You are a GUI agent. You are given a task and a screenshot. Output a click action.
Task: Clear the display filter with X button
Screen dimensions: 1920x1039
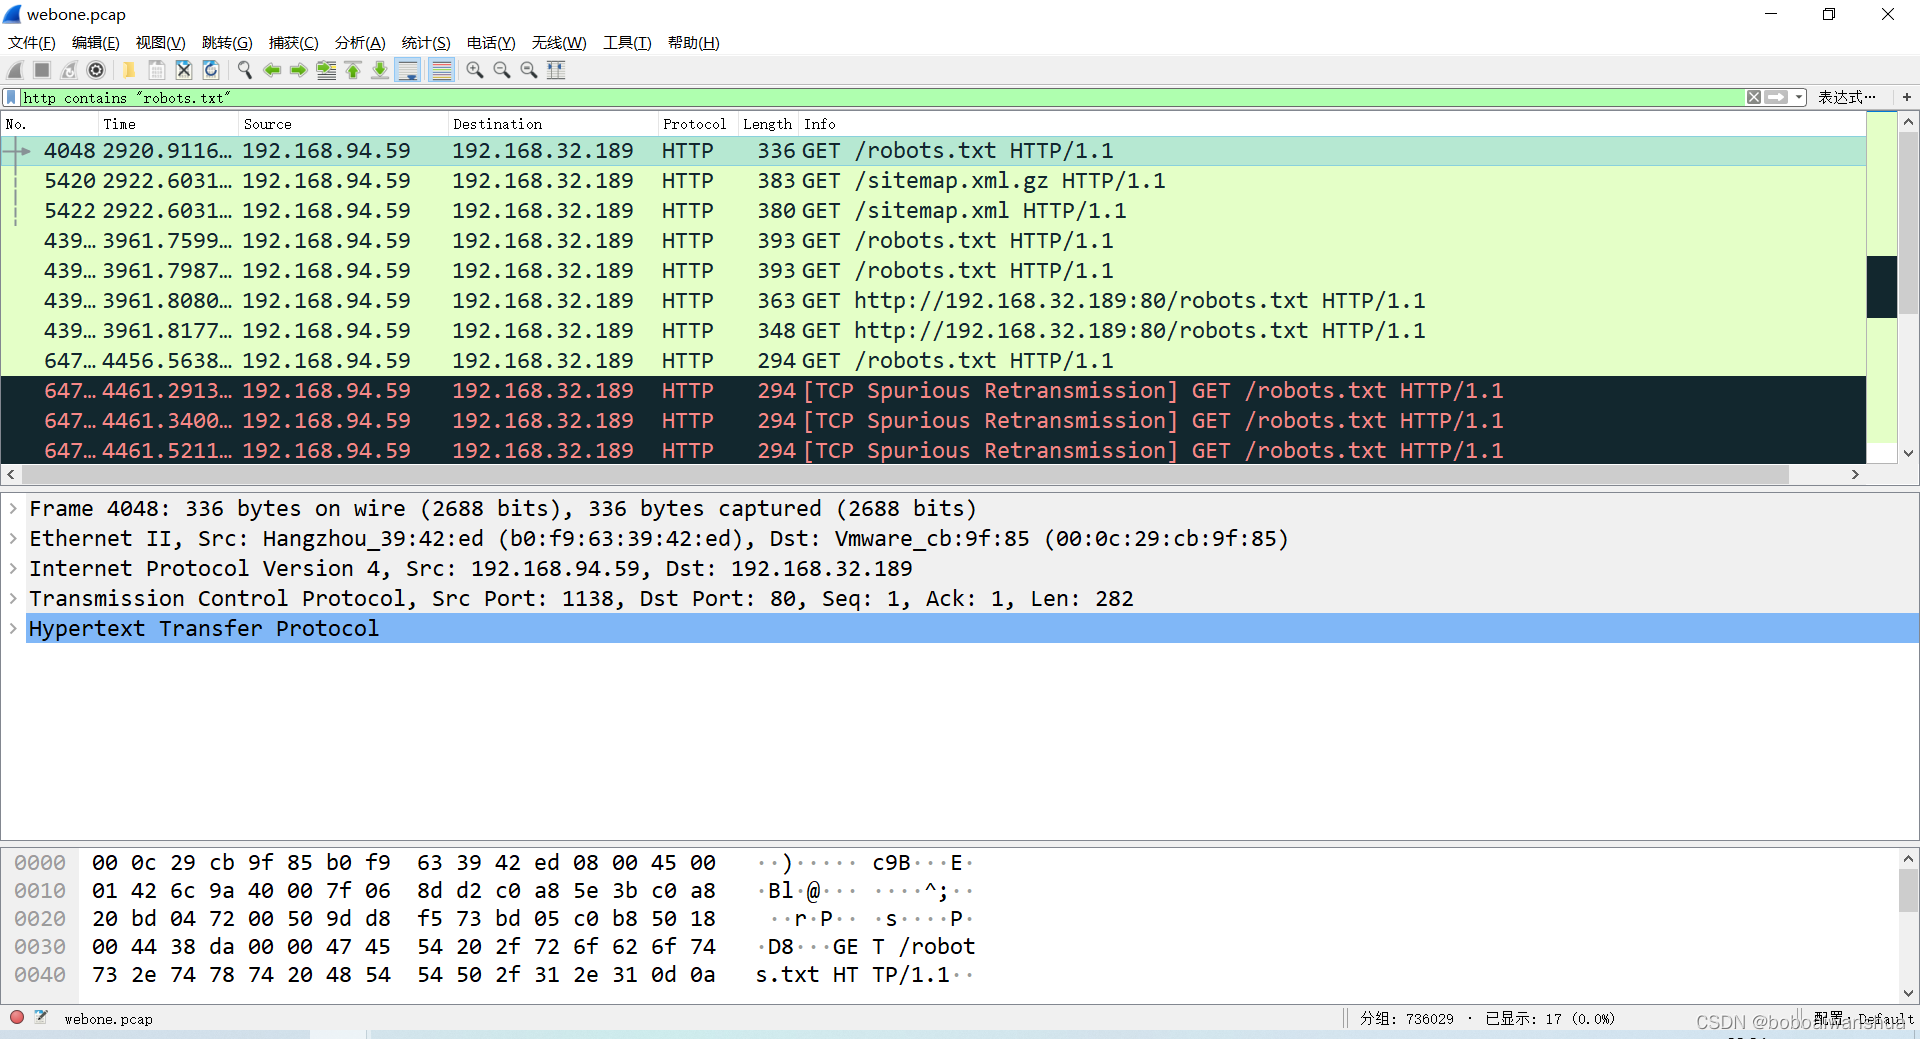pos(1754,97)
